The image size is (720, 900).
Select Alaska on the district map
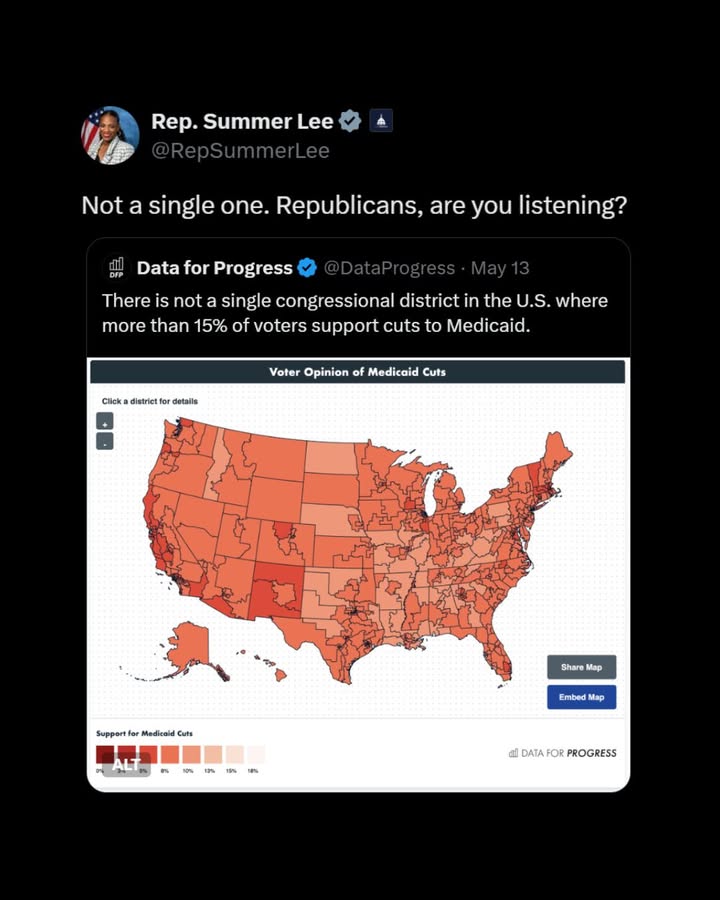(x=189, y=646)
